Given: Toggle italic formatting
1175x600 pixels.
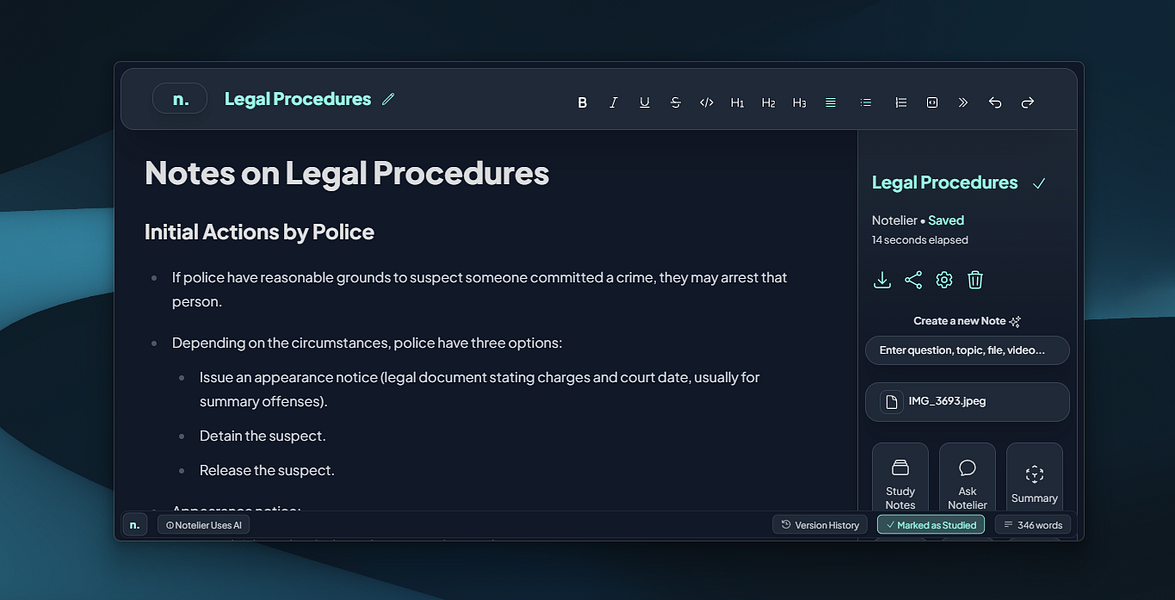Looking at the screenshot, I should [613, 103].
